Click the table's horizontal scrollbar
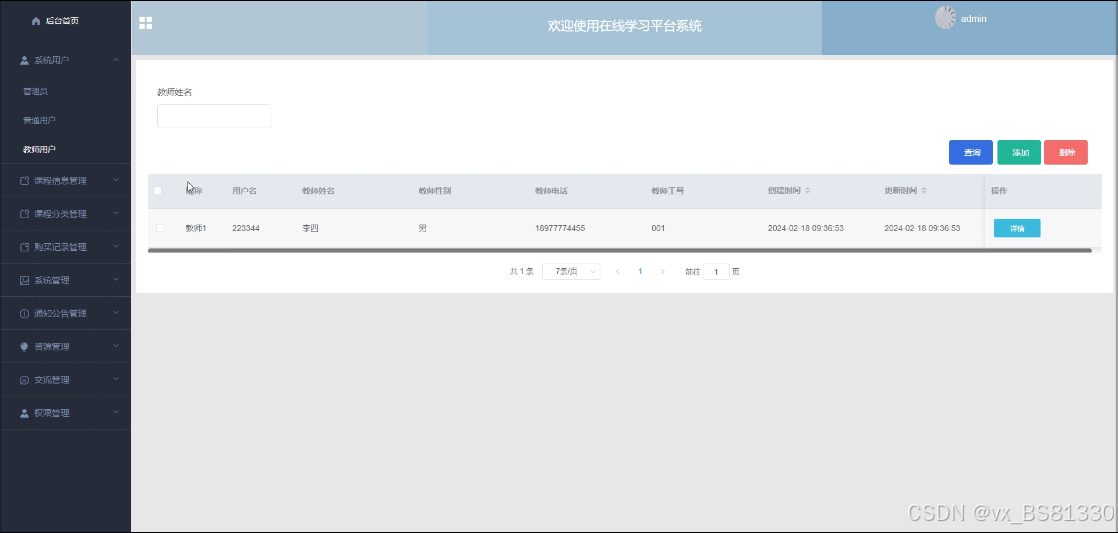The height and width of the screenshot is (533, 1118). tap(620, 250)
